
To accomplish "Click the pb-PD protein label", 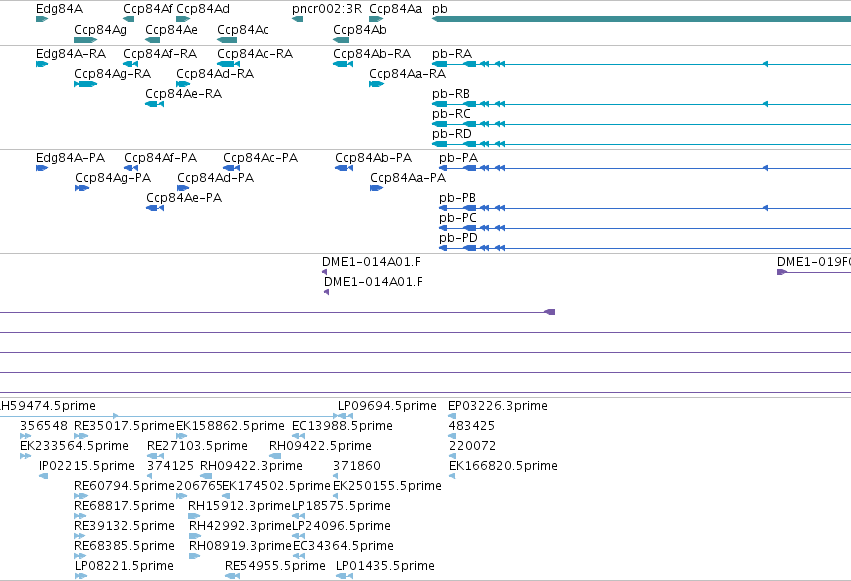I will pos(459,238).
